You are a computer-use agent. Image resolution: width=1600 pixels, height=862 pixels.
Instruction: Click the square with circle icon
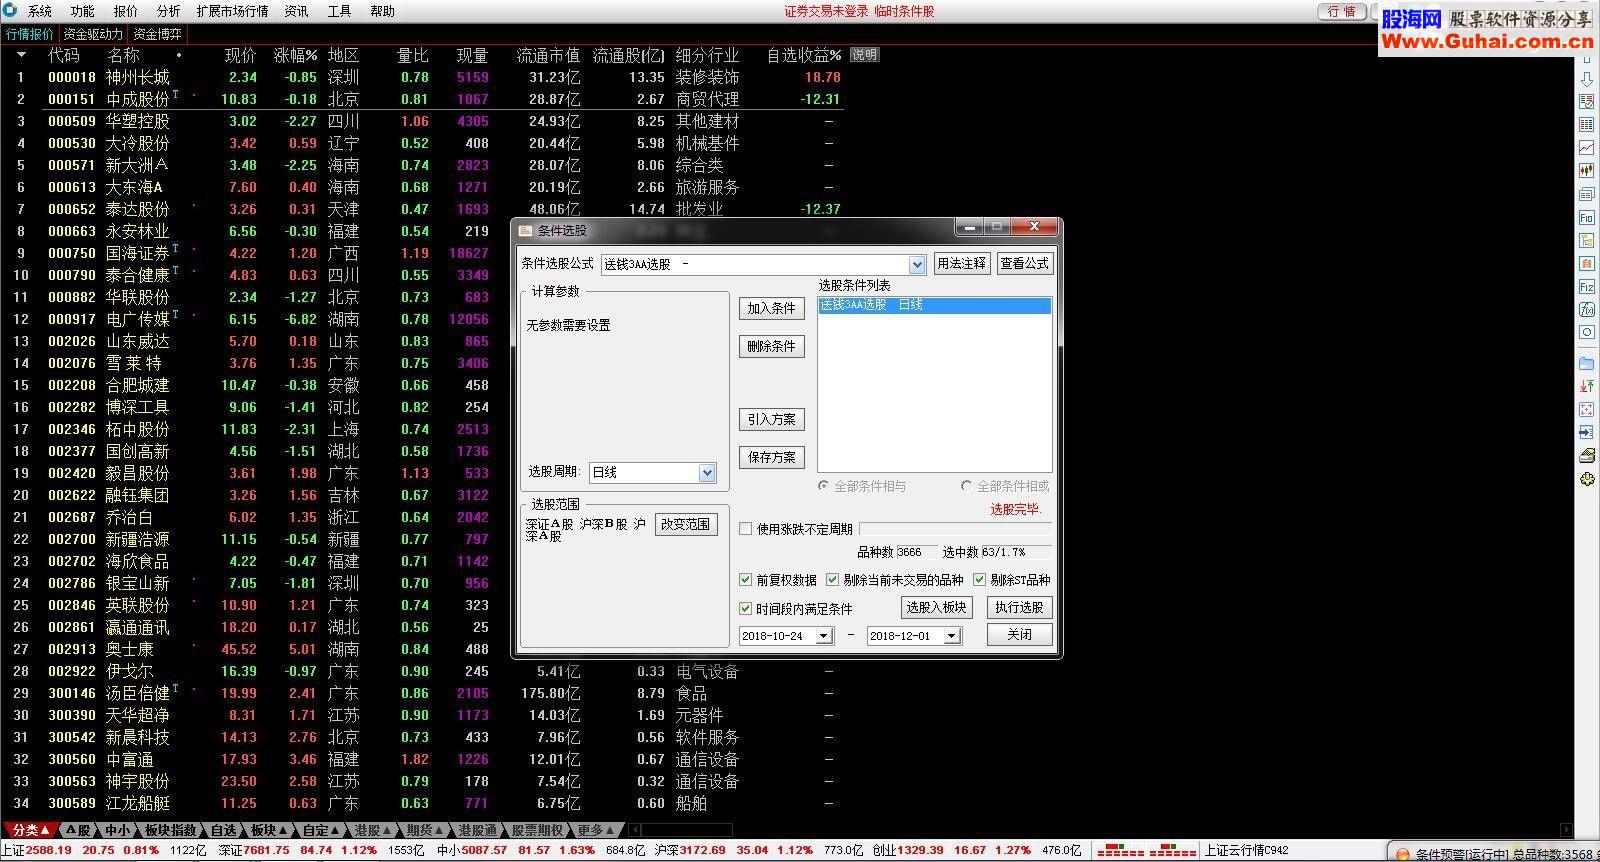[1586, 332]
